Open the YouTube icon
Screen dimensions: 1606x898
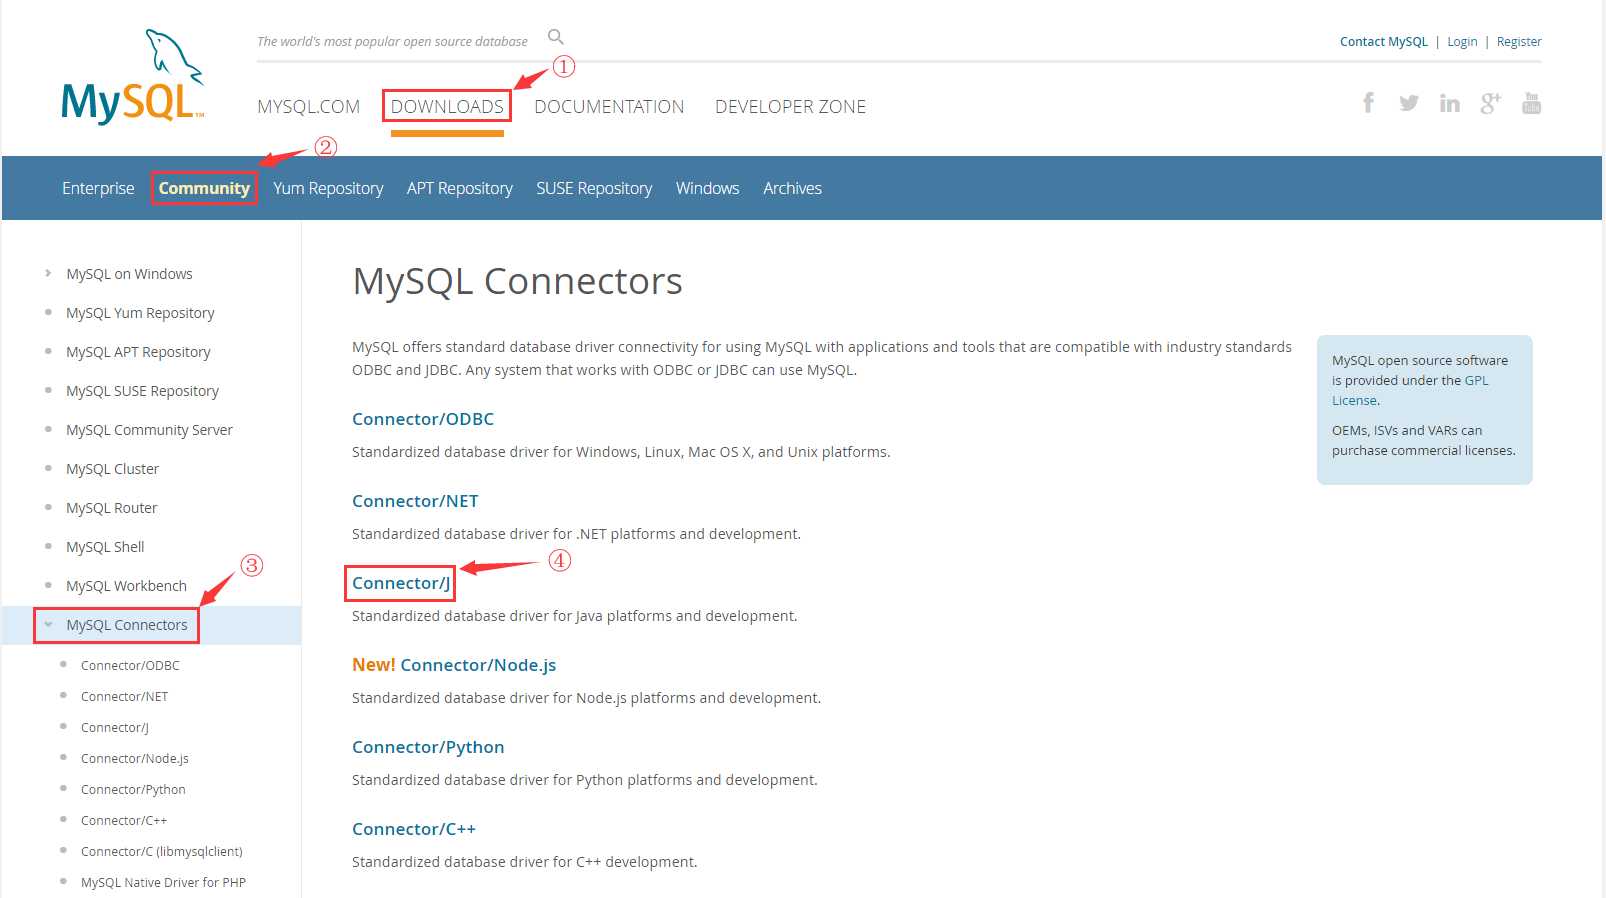click(1531, 102)
